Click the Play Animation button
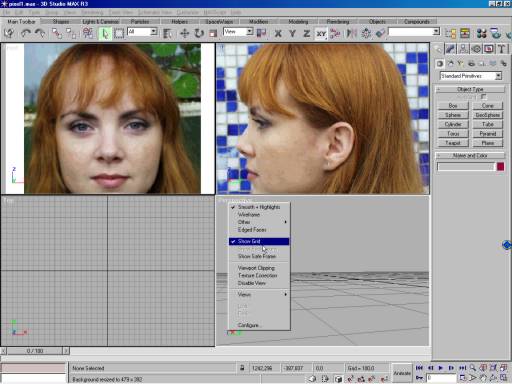 [x=441, y=368]
